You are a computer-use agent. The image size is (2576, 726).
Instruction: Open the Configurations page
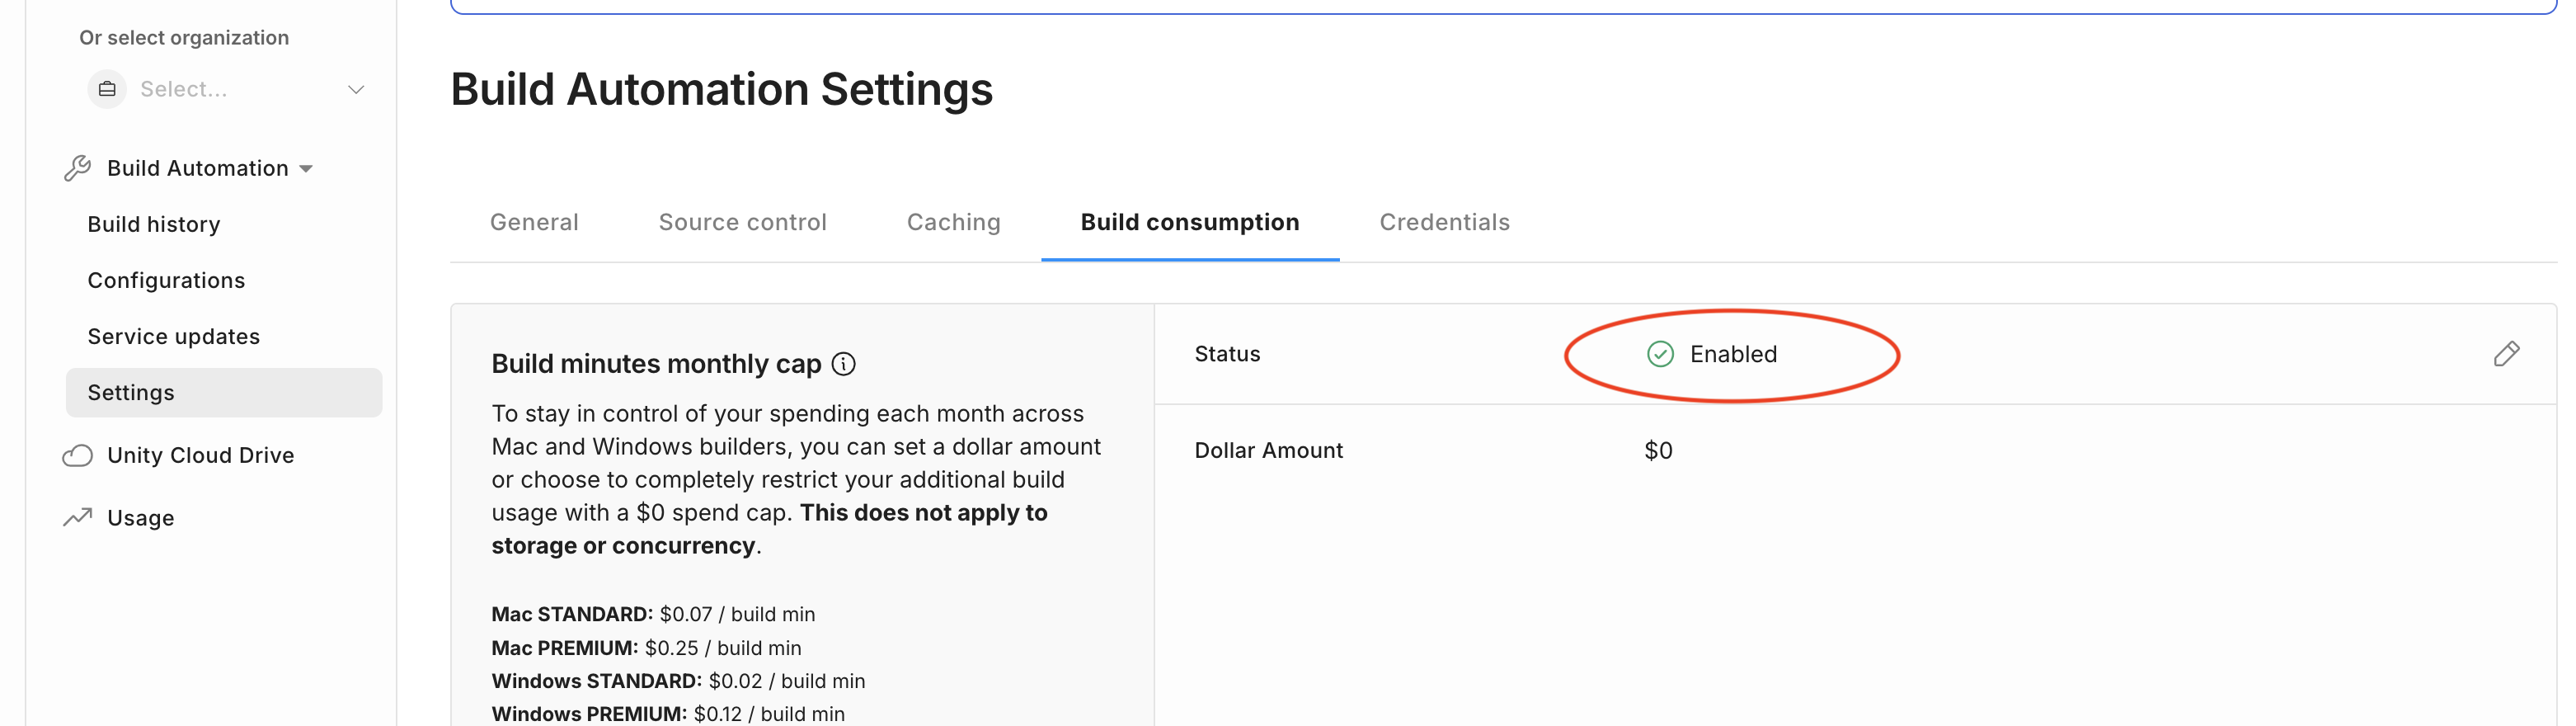166,280
